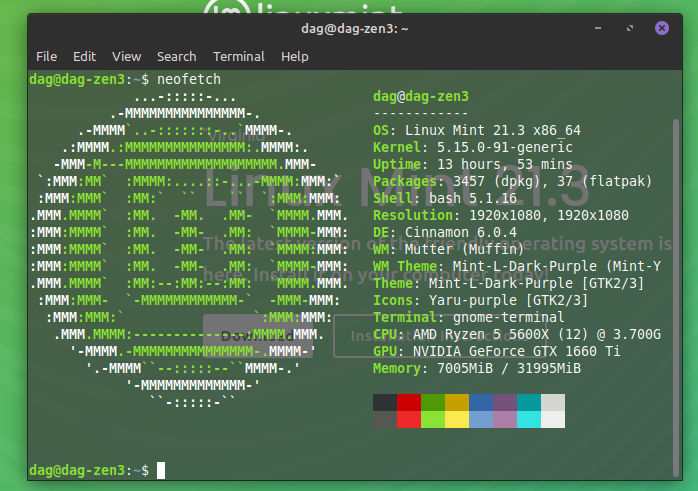Image resolution: width=698 pixels, height=491 pixels.
Task: Open the Search menu
Action: click(x=176, y=57)
